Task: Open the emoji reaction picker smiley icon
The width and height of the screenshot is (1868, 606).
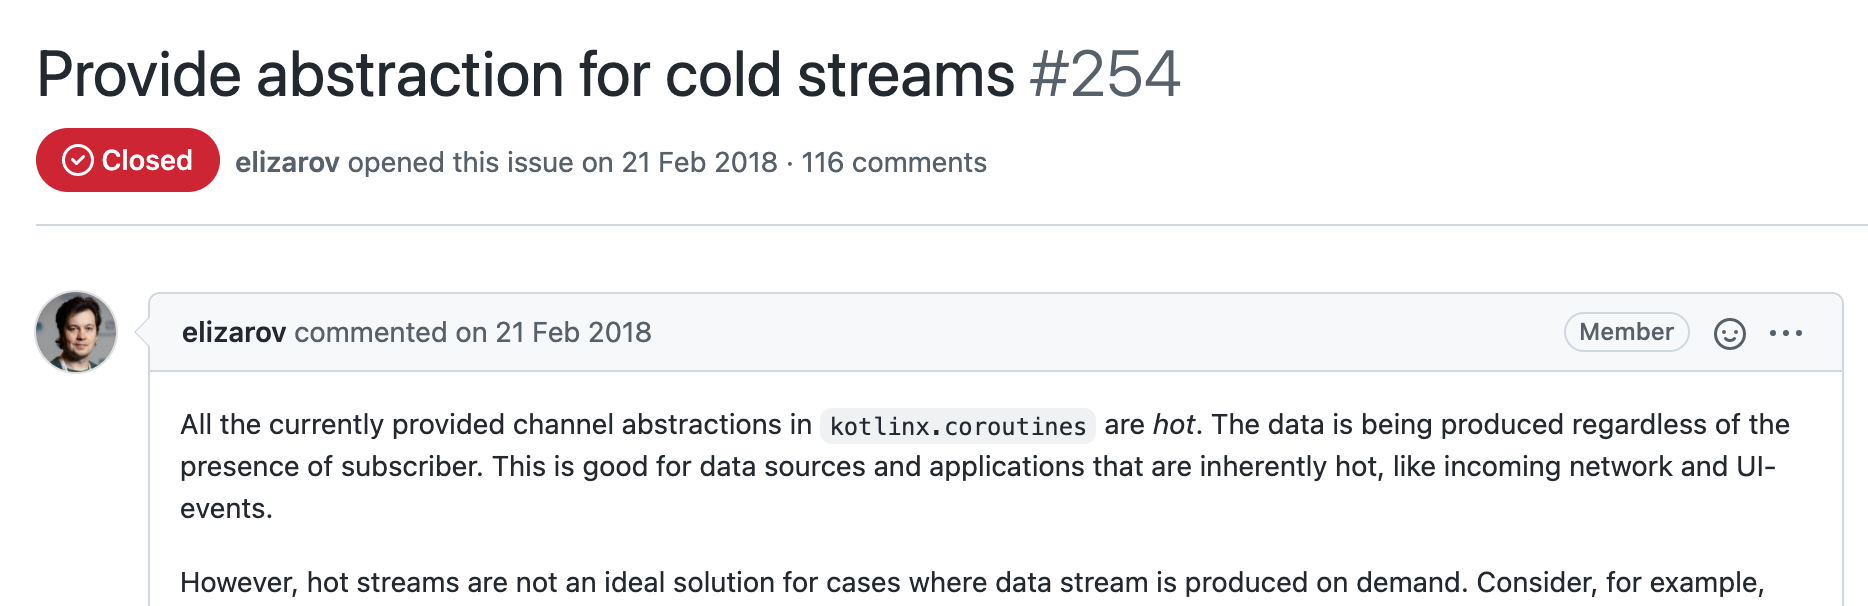Action: click(1729, 333)
